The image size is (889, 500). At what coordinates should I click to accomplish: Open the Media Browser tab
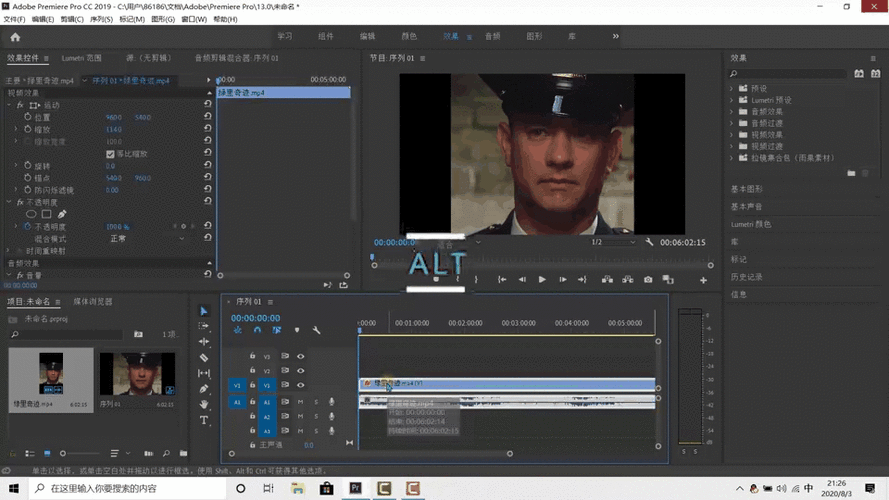[x=93, y=302]
